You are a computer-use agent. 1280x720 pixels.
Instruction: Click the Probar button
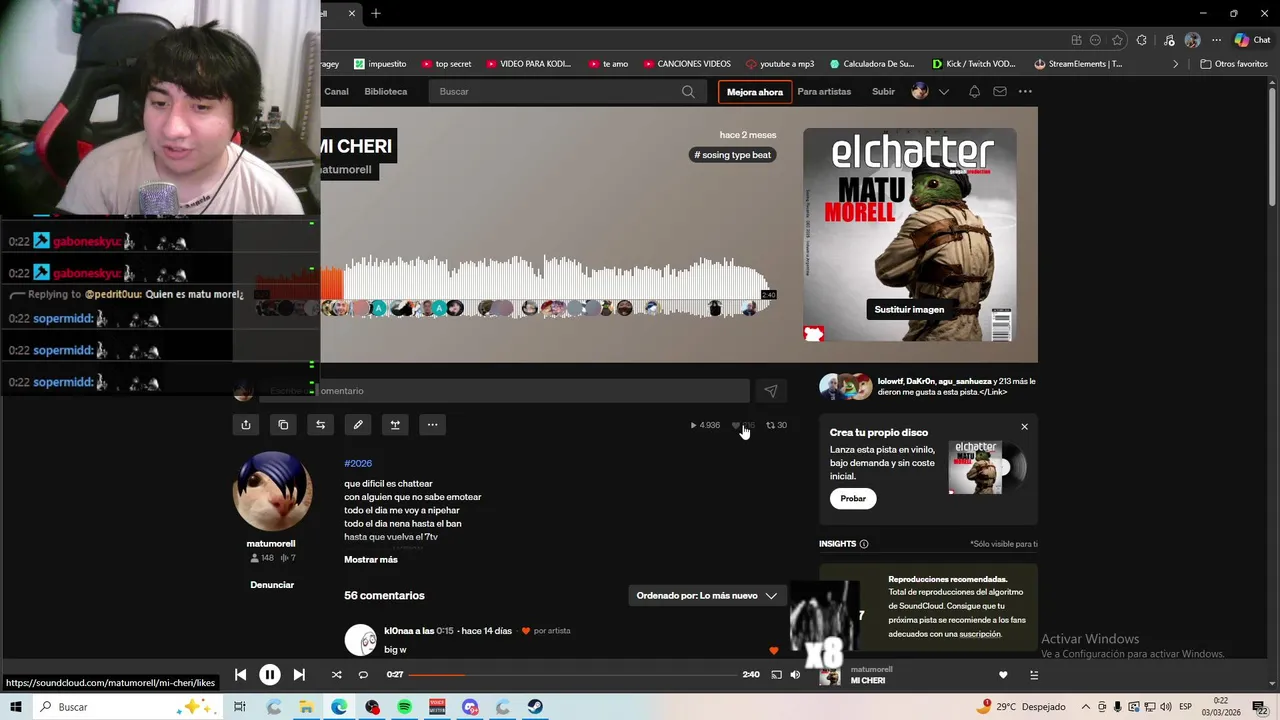coord(853,498)
